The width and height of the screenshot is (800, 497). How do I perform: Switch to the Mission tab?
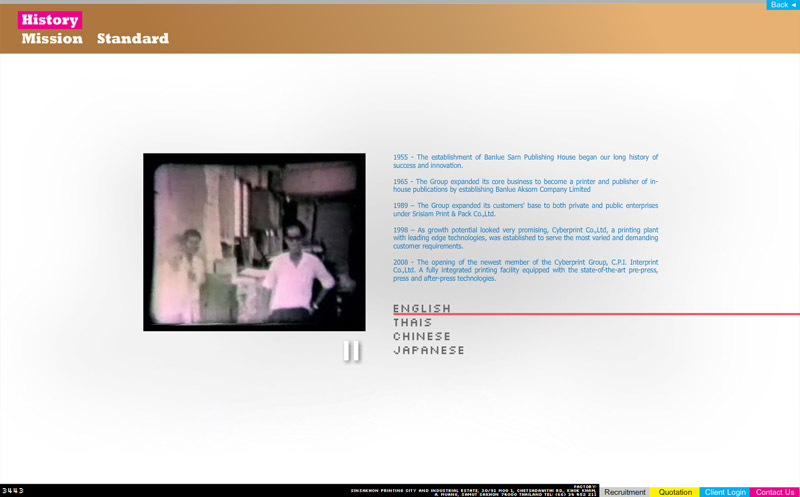(x=52, y=38)
